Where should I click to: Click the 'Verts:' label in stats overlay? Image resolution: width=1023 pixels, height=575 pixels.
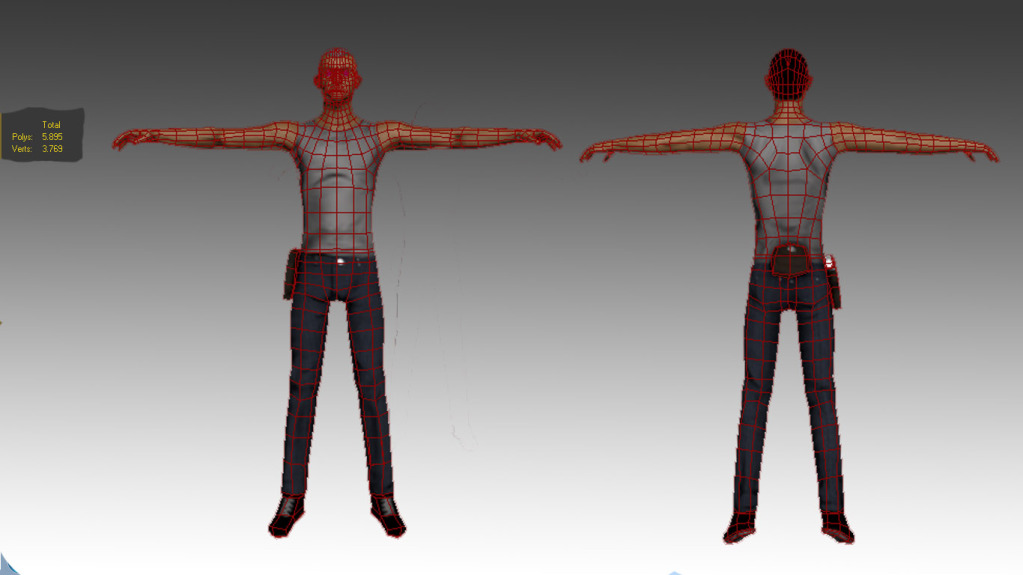22,149
